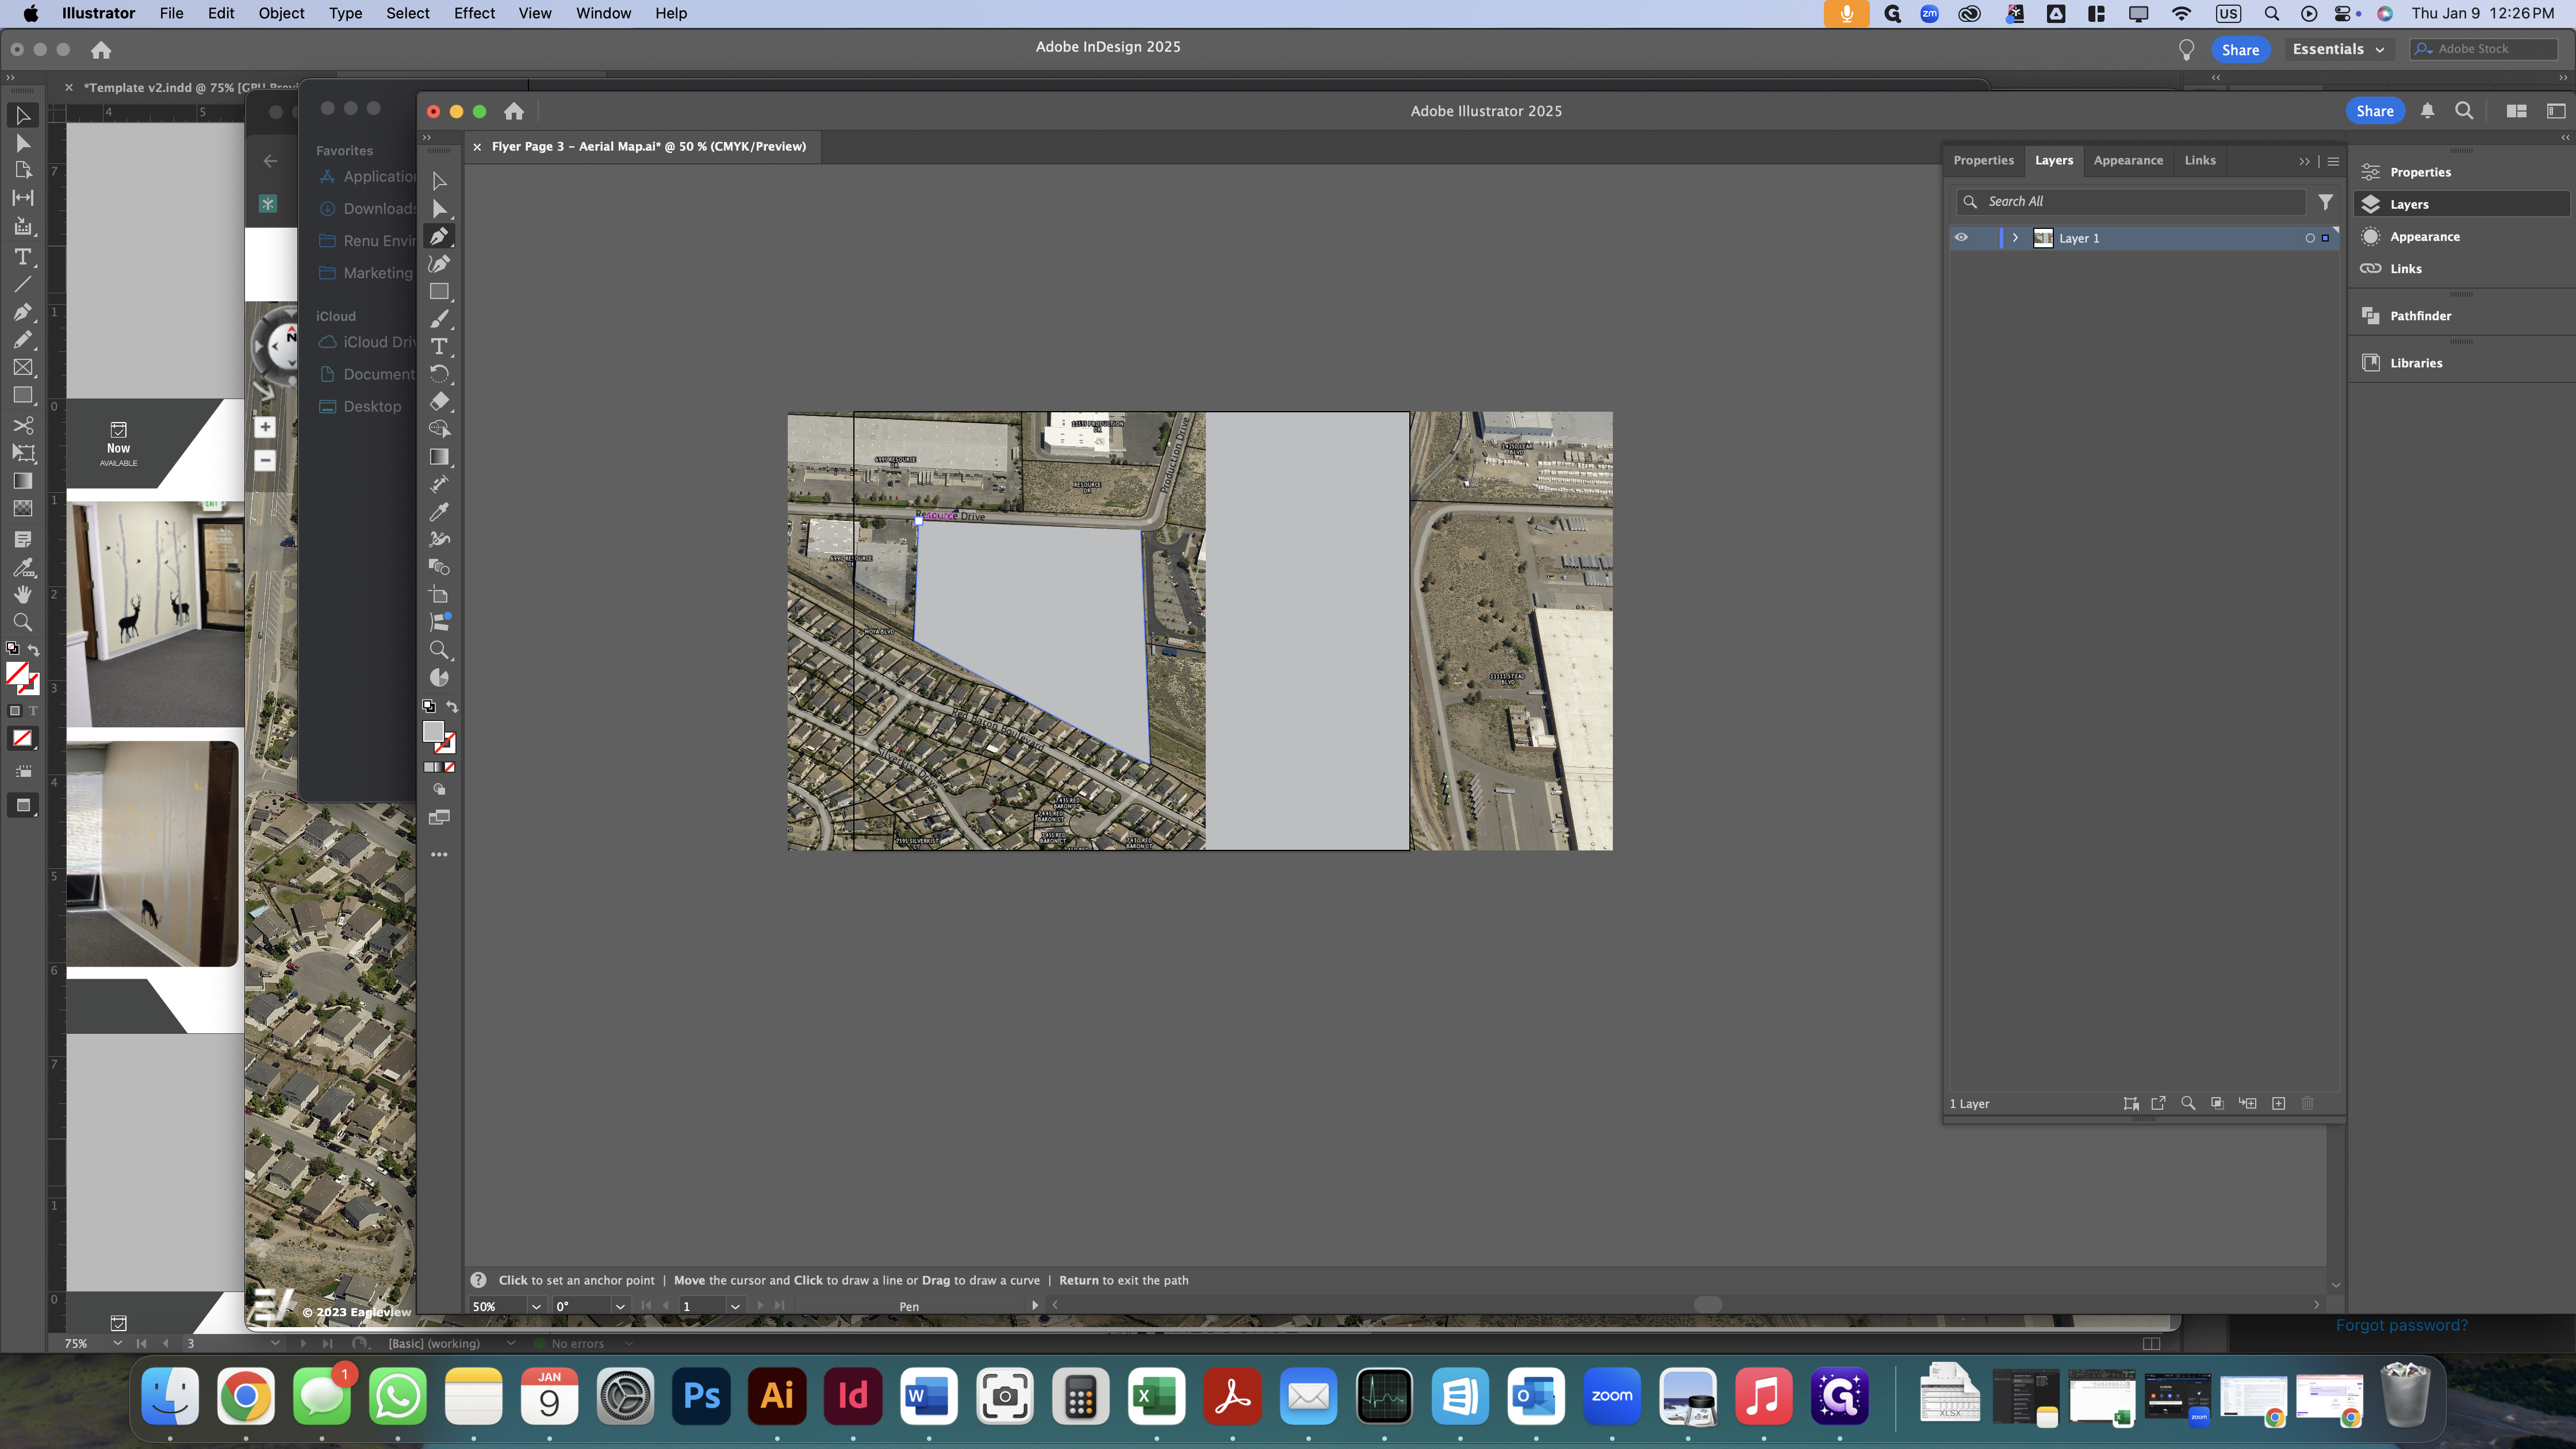Collapse Layers panel group double-chevron
Image resolution: width=2576 pixels, height=1449 pixels.
pyautogui.click(x=2304, y=161)
